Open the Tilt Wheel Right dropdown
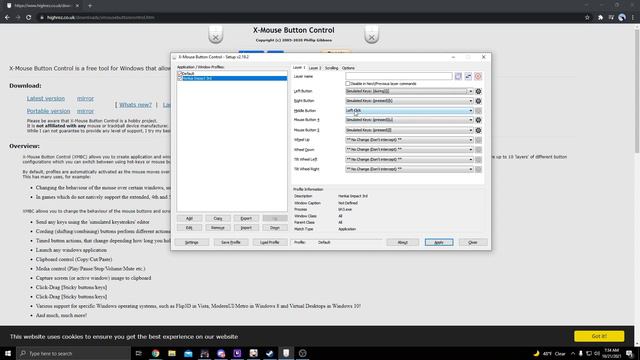 pos(409,169)
